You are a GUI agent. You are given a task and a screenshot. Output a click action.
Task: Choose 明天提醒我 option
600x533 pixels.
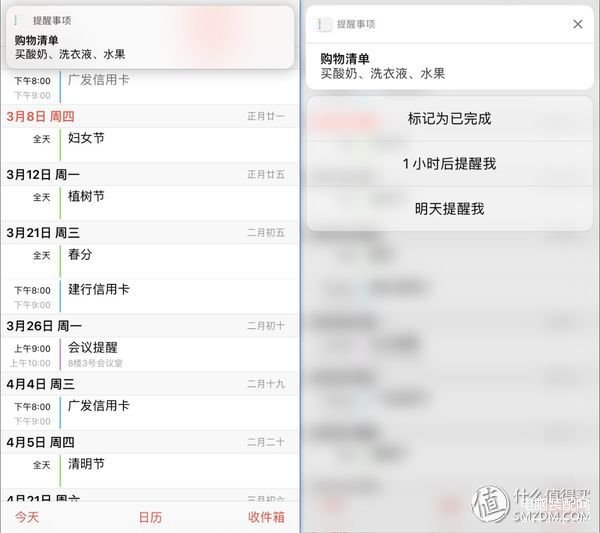[450, 209]
